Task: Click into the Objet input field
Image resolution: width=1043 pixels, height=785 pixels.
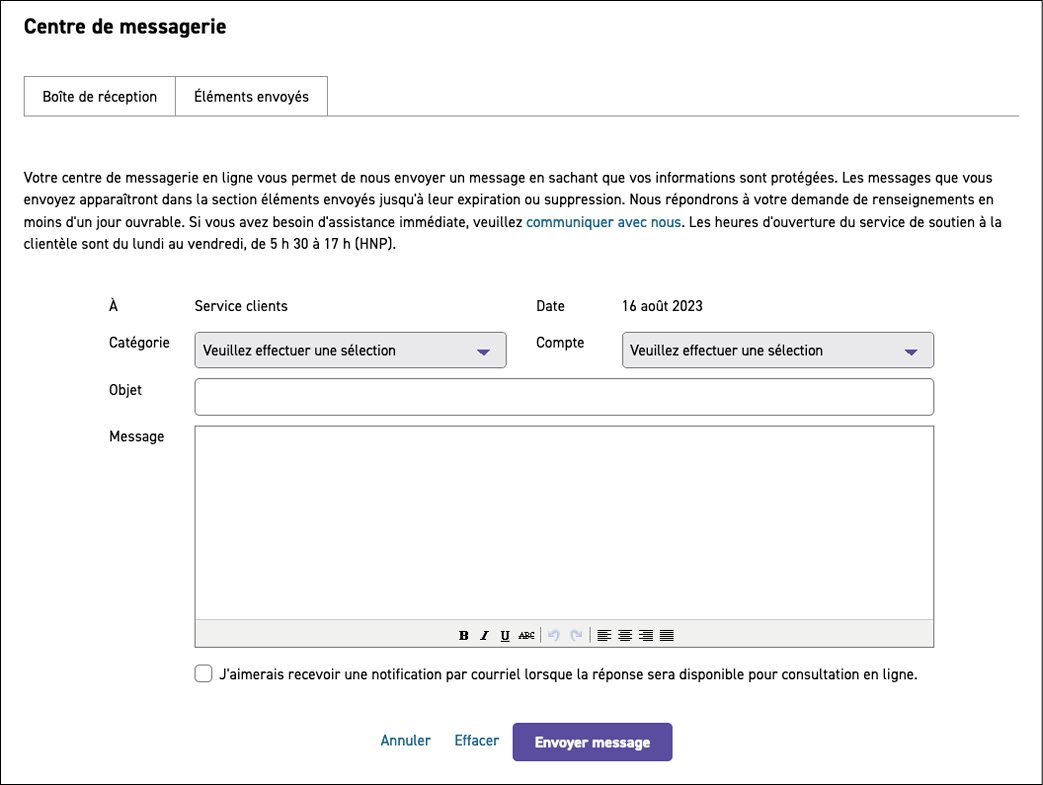Action: (564, 397)
